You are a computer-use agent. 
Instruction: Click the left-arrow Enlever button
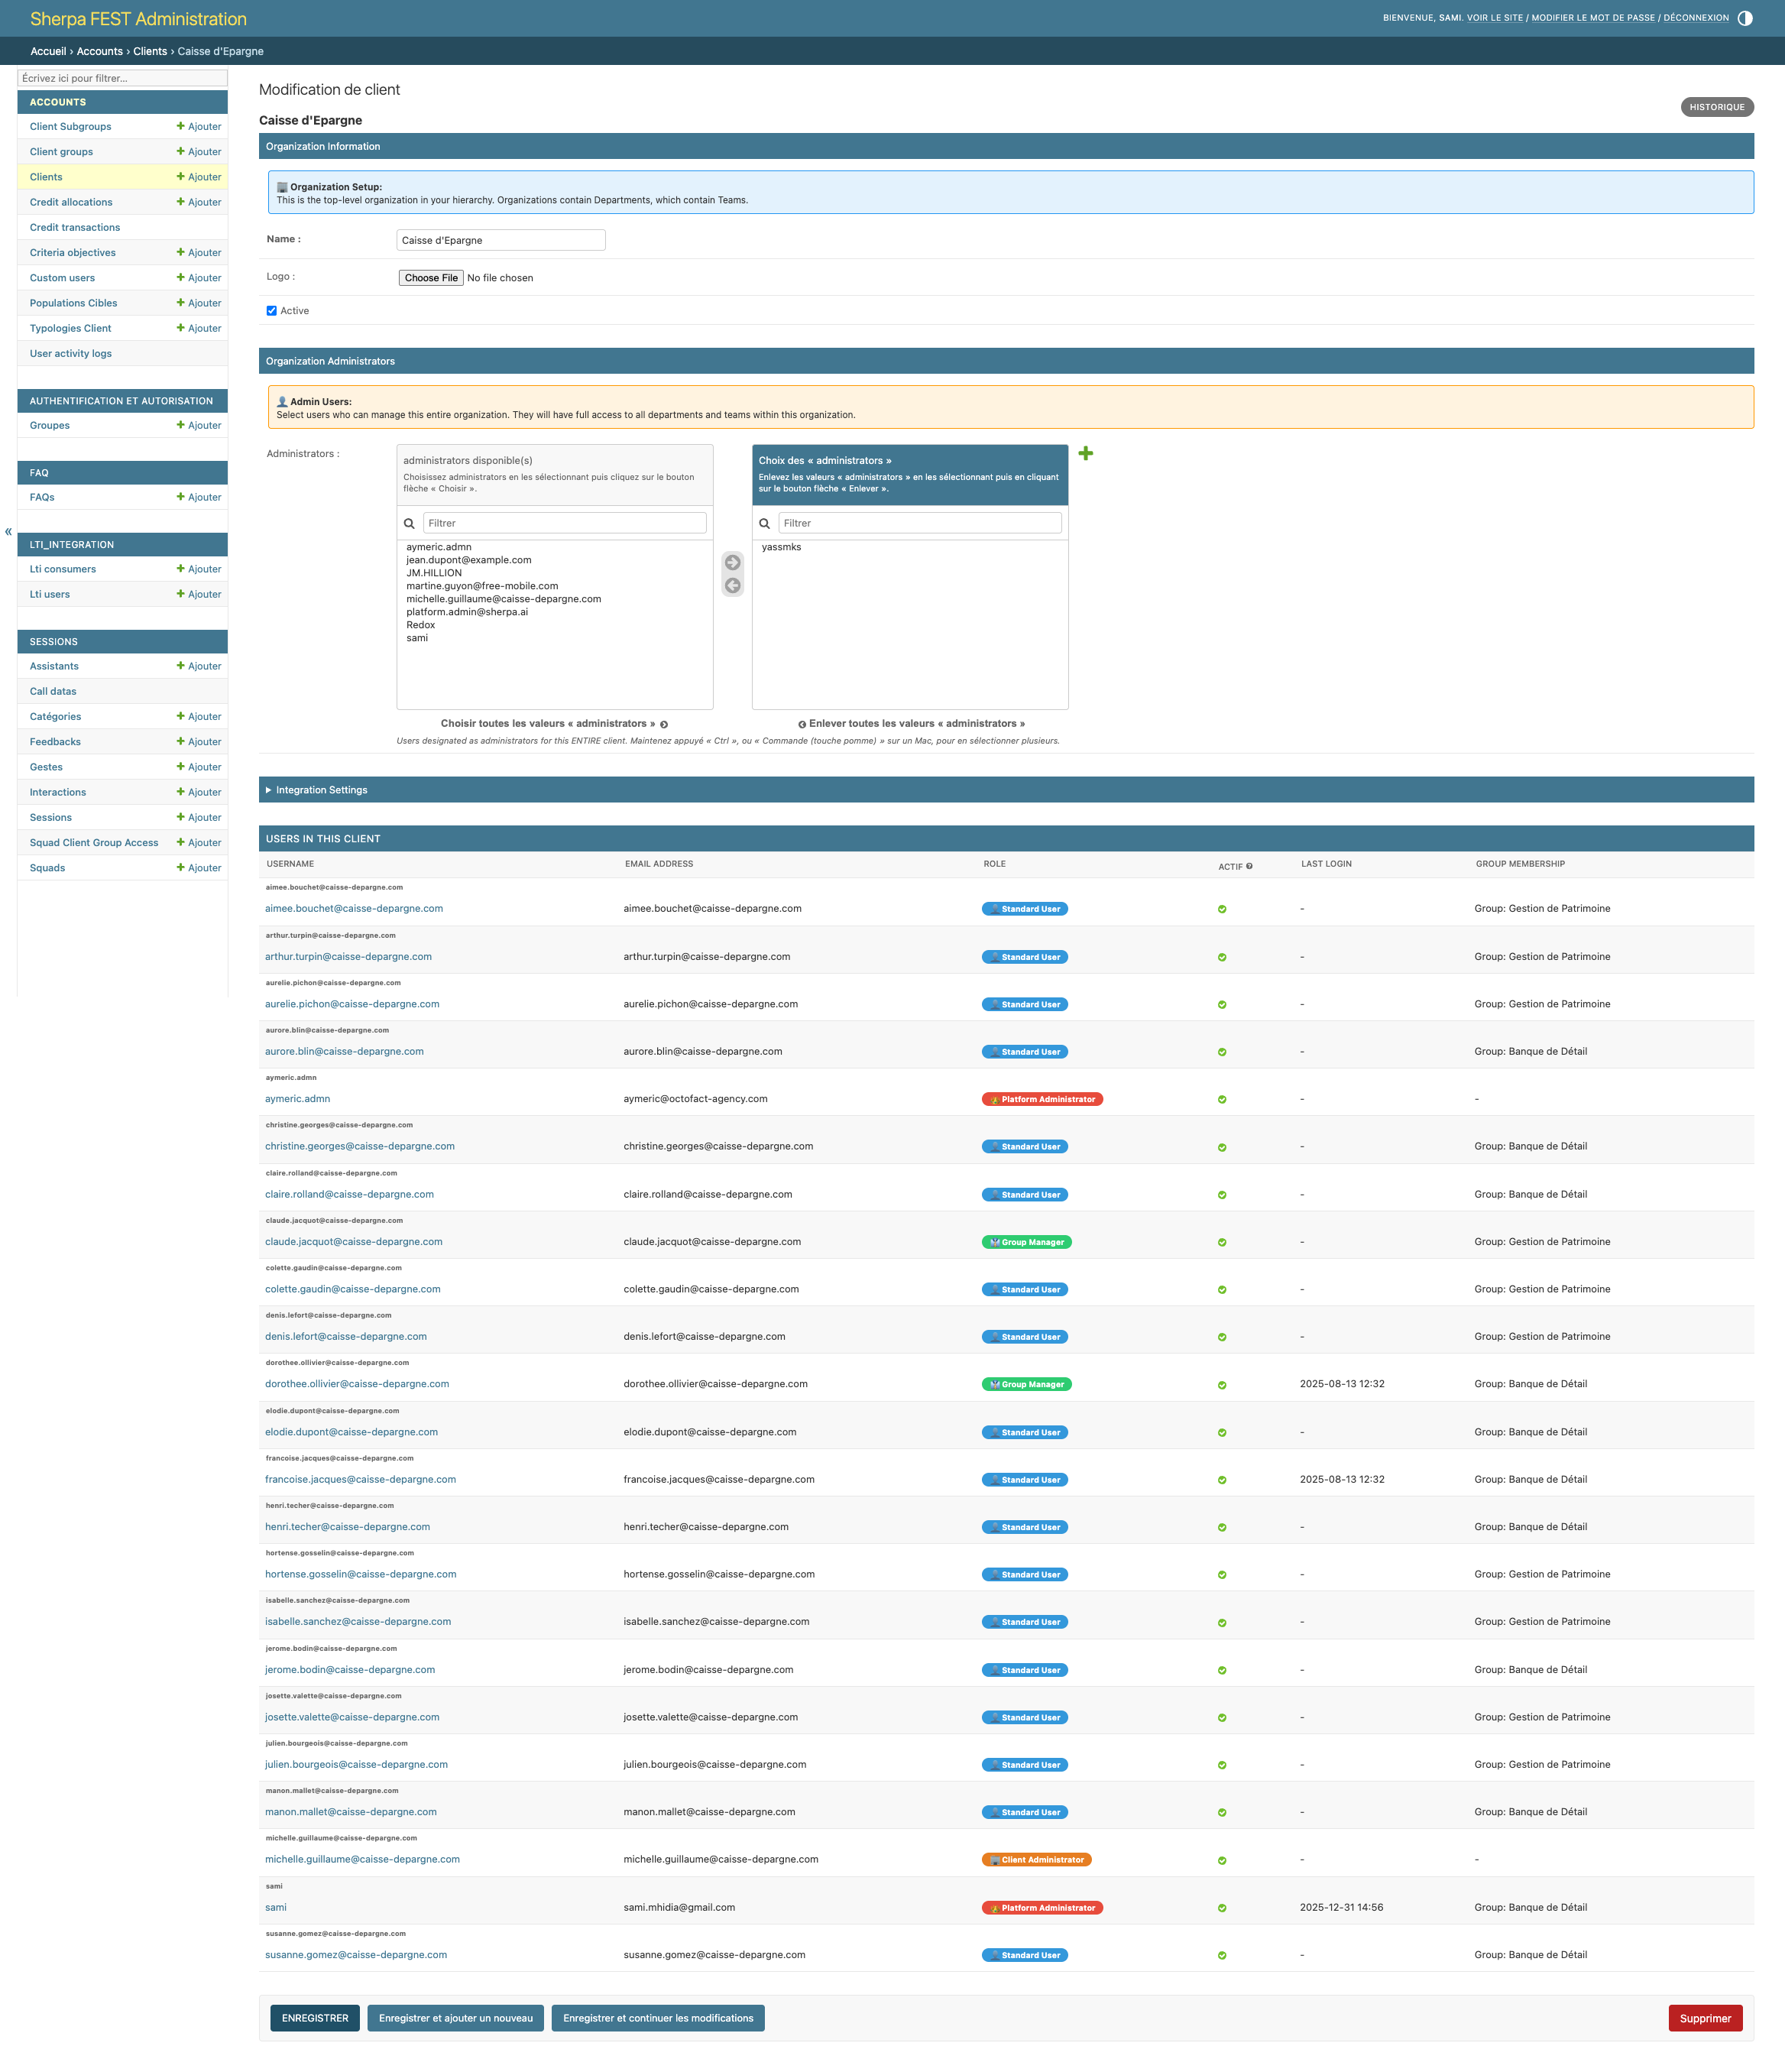[733, 586]
